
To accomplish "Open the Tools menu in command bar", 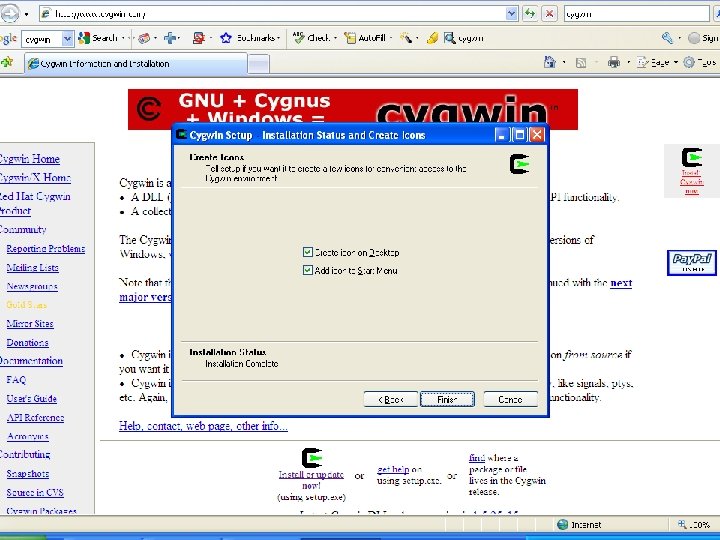I will [700, 62].
